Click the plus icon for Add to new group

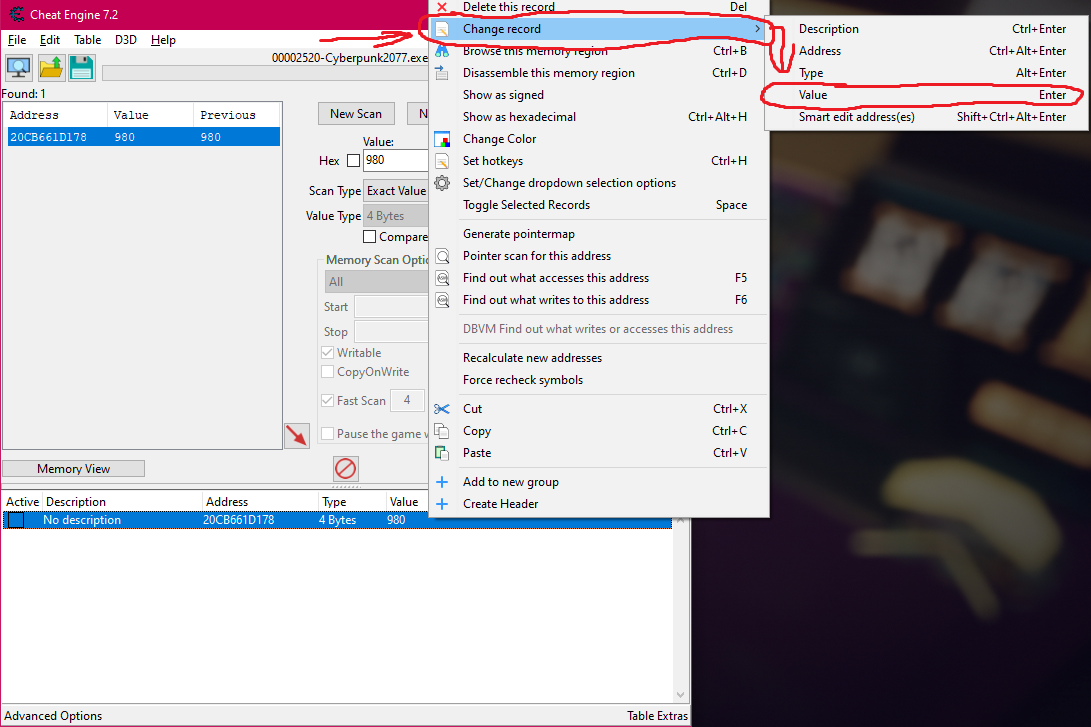point(442,482)
